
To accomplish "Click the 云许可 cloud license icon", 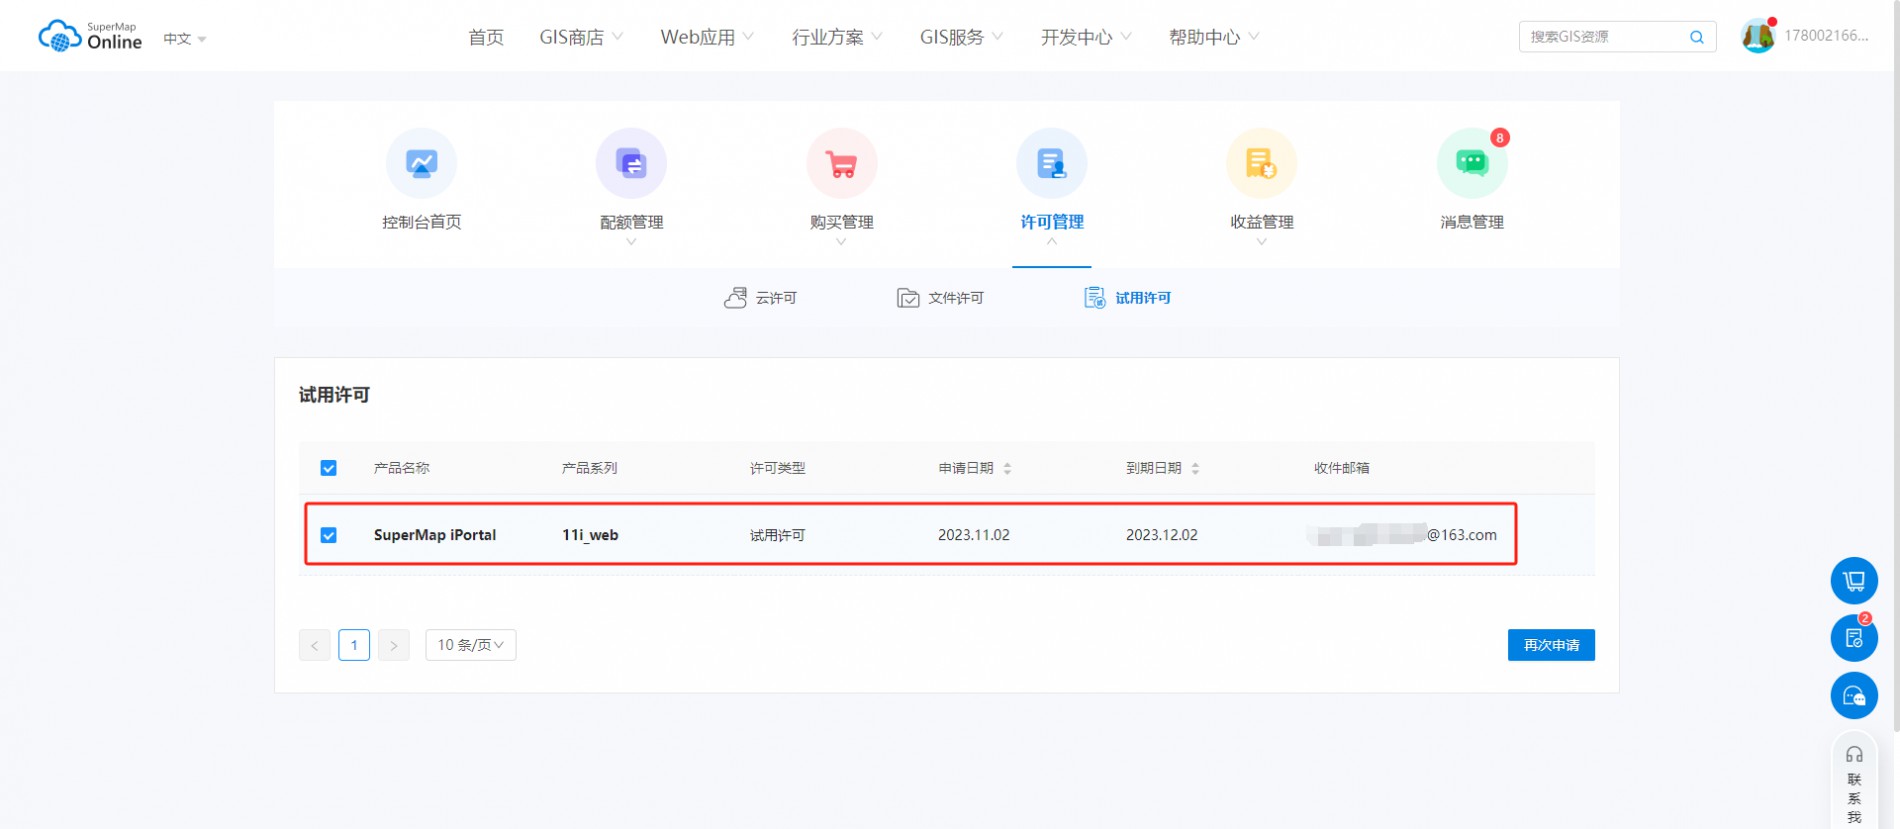I will click(x=735, y=298).
